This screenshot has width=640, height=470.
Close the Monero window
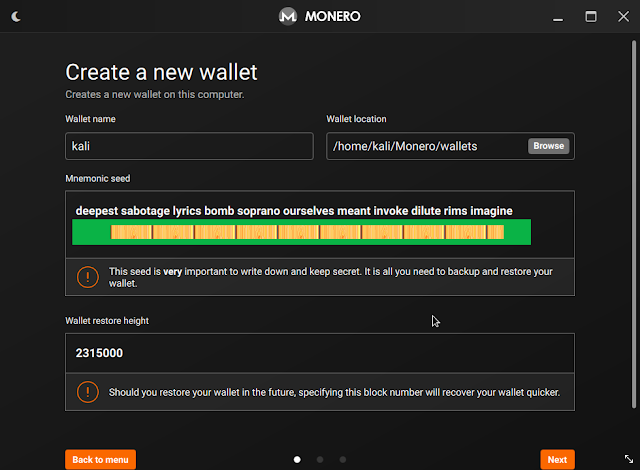point(623,16)
